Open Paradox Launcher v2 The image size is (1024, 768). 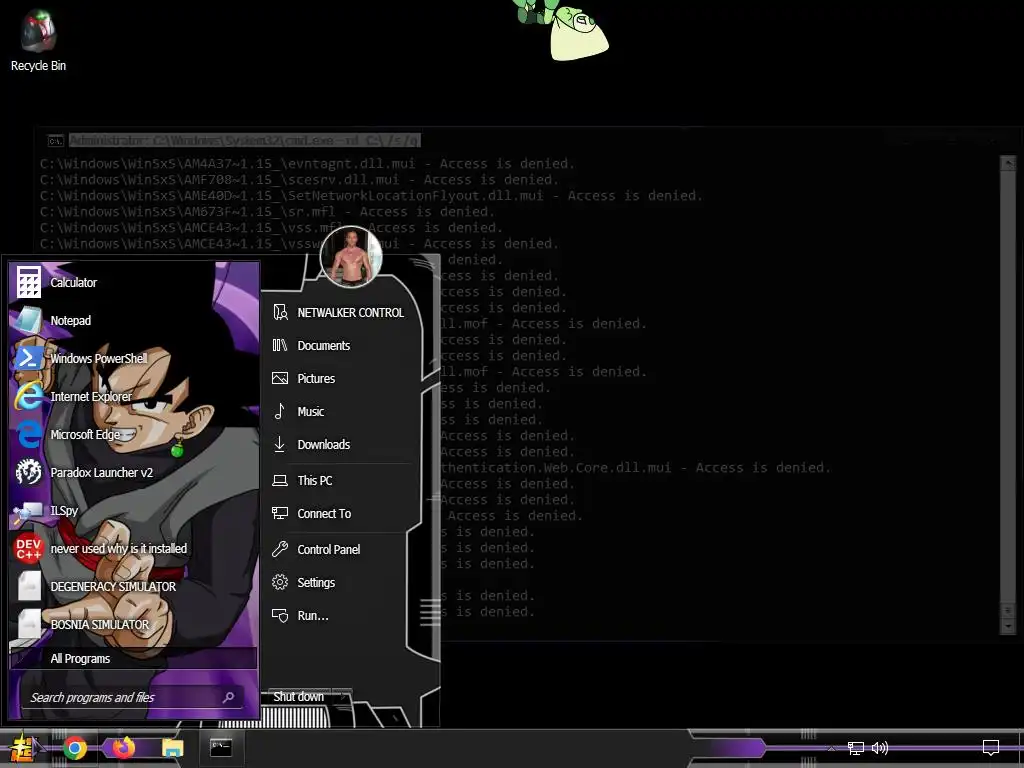coord(134,472)
